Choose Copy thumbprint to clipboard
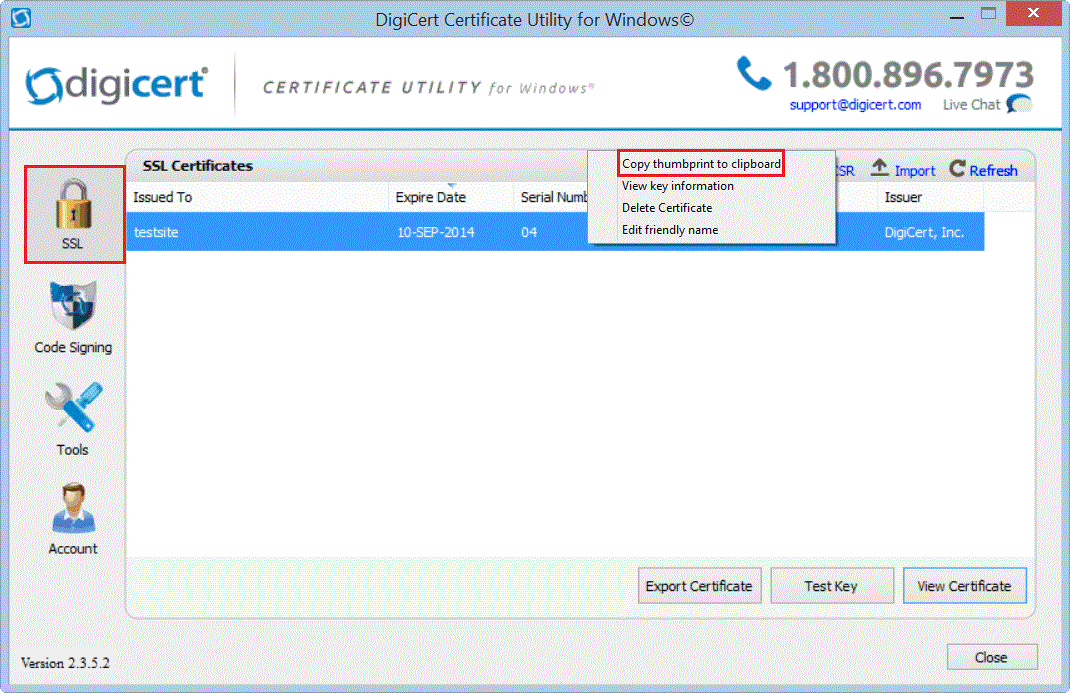Image resolution: width=1070 pixels, height=693 pixels. [x=701, y=164]
